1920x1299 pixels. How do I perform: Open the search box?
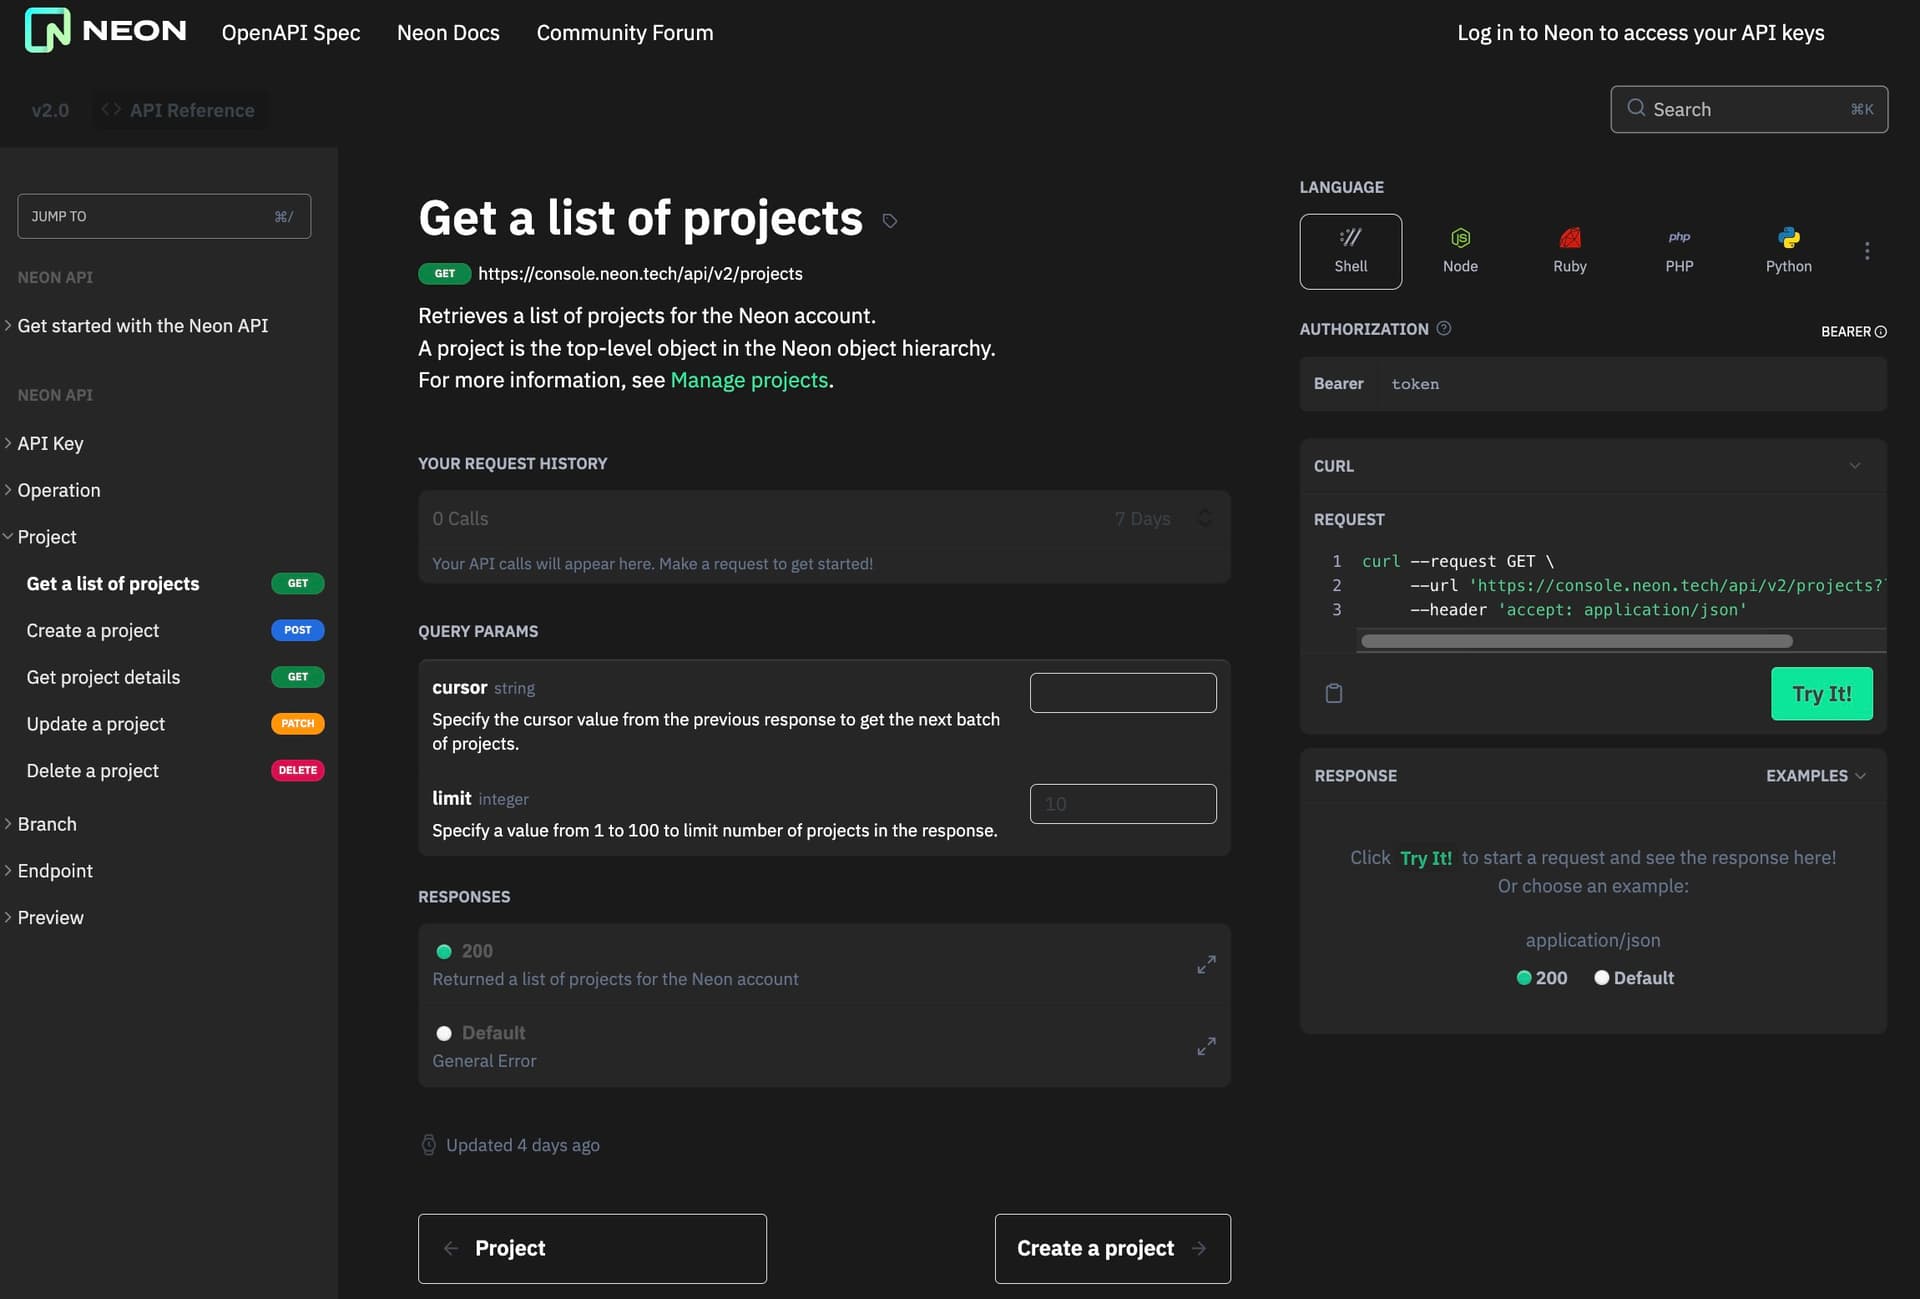tap(1749, 109)
